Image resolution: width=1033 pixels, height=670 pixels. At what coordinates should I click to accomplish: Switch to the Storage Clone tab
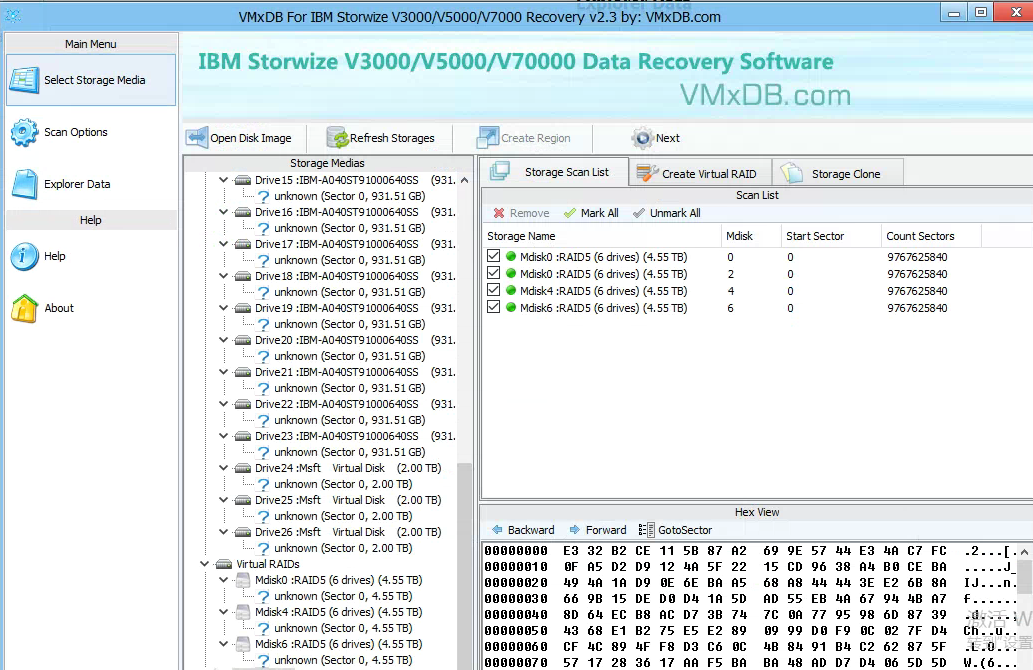[x=837, y=173]
